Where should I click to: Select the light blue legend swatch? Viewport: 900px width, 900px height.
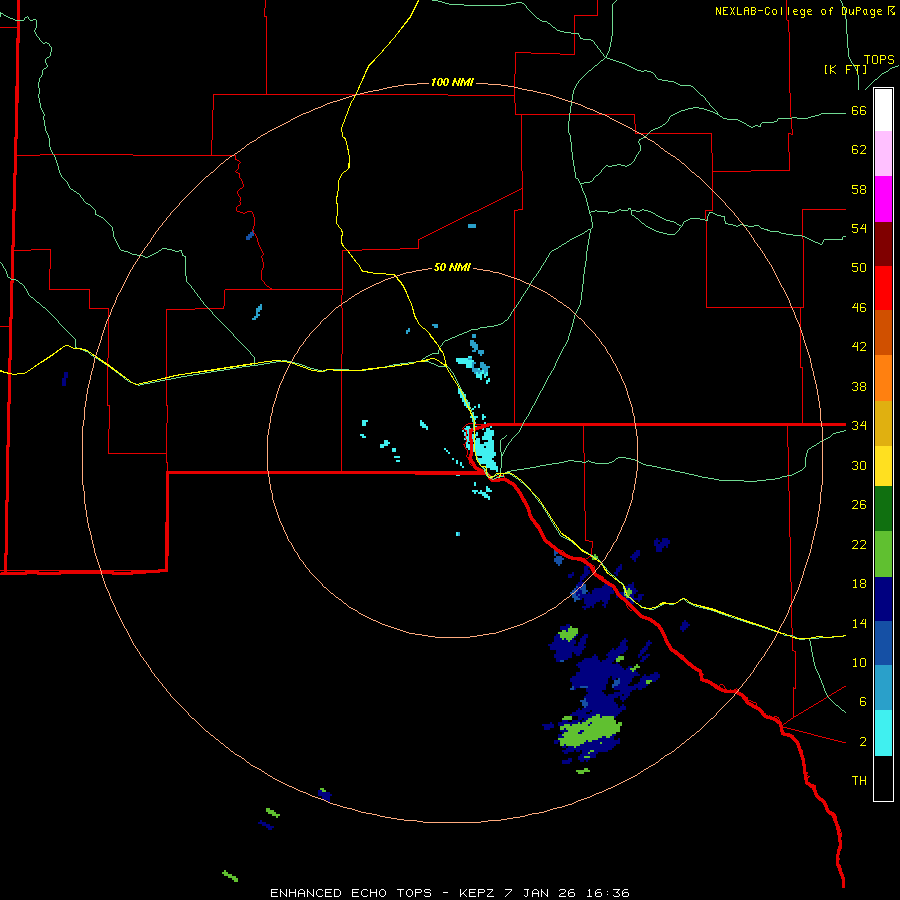click(883, 688)
